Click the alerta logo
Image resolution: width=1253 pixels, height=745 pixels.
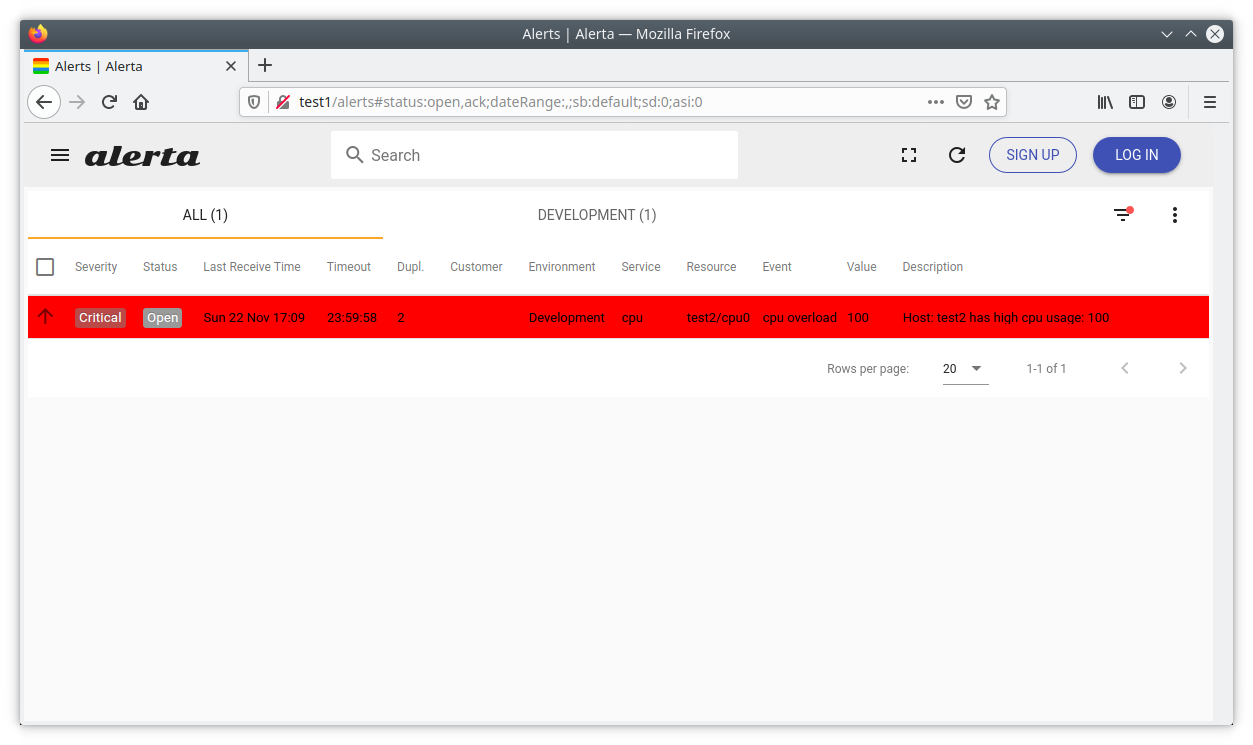tap(142, 155)
